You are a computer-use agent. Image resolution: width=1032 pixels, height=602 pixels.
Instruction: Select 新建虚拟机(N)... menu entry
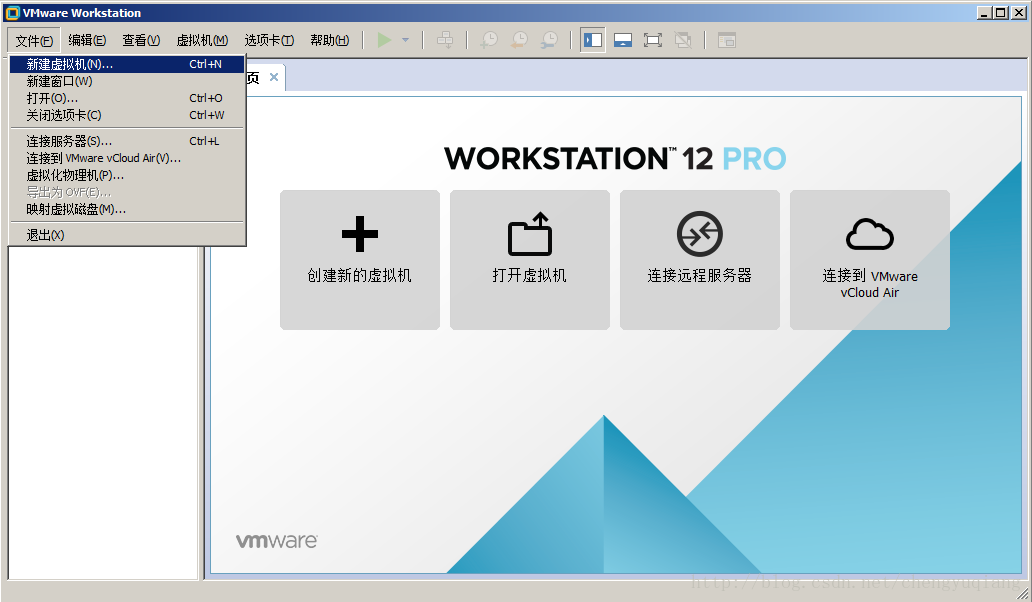(x=126, y=64)
